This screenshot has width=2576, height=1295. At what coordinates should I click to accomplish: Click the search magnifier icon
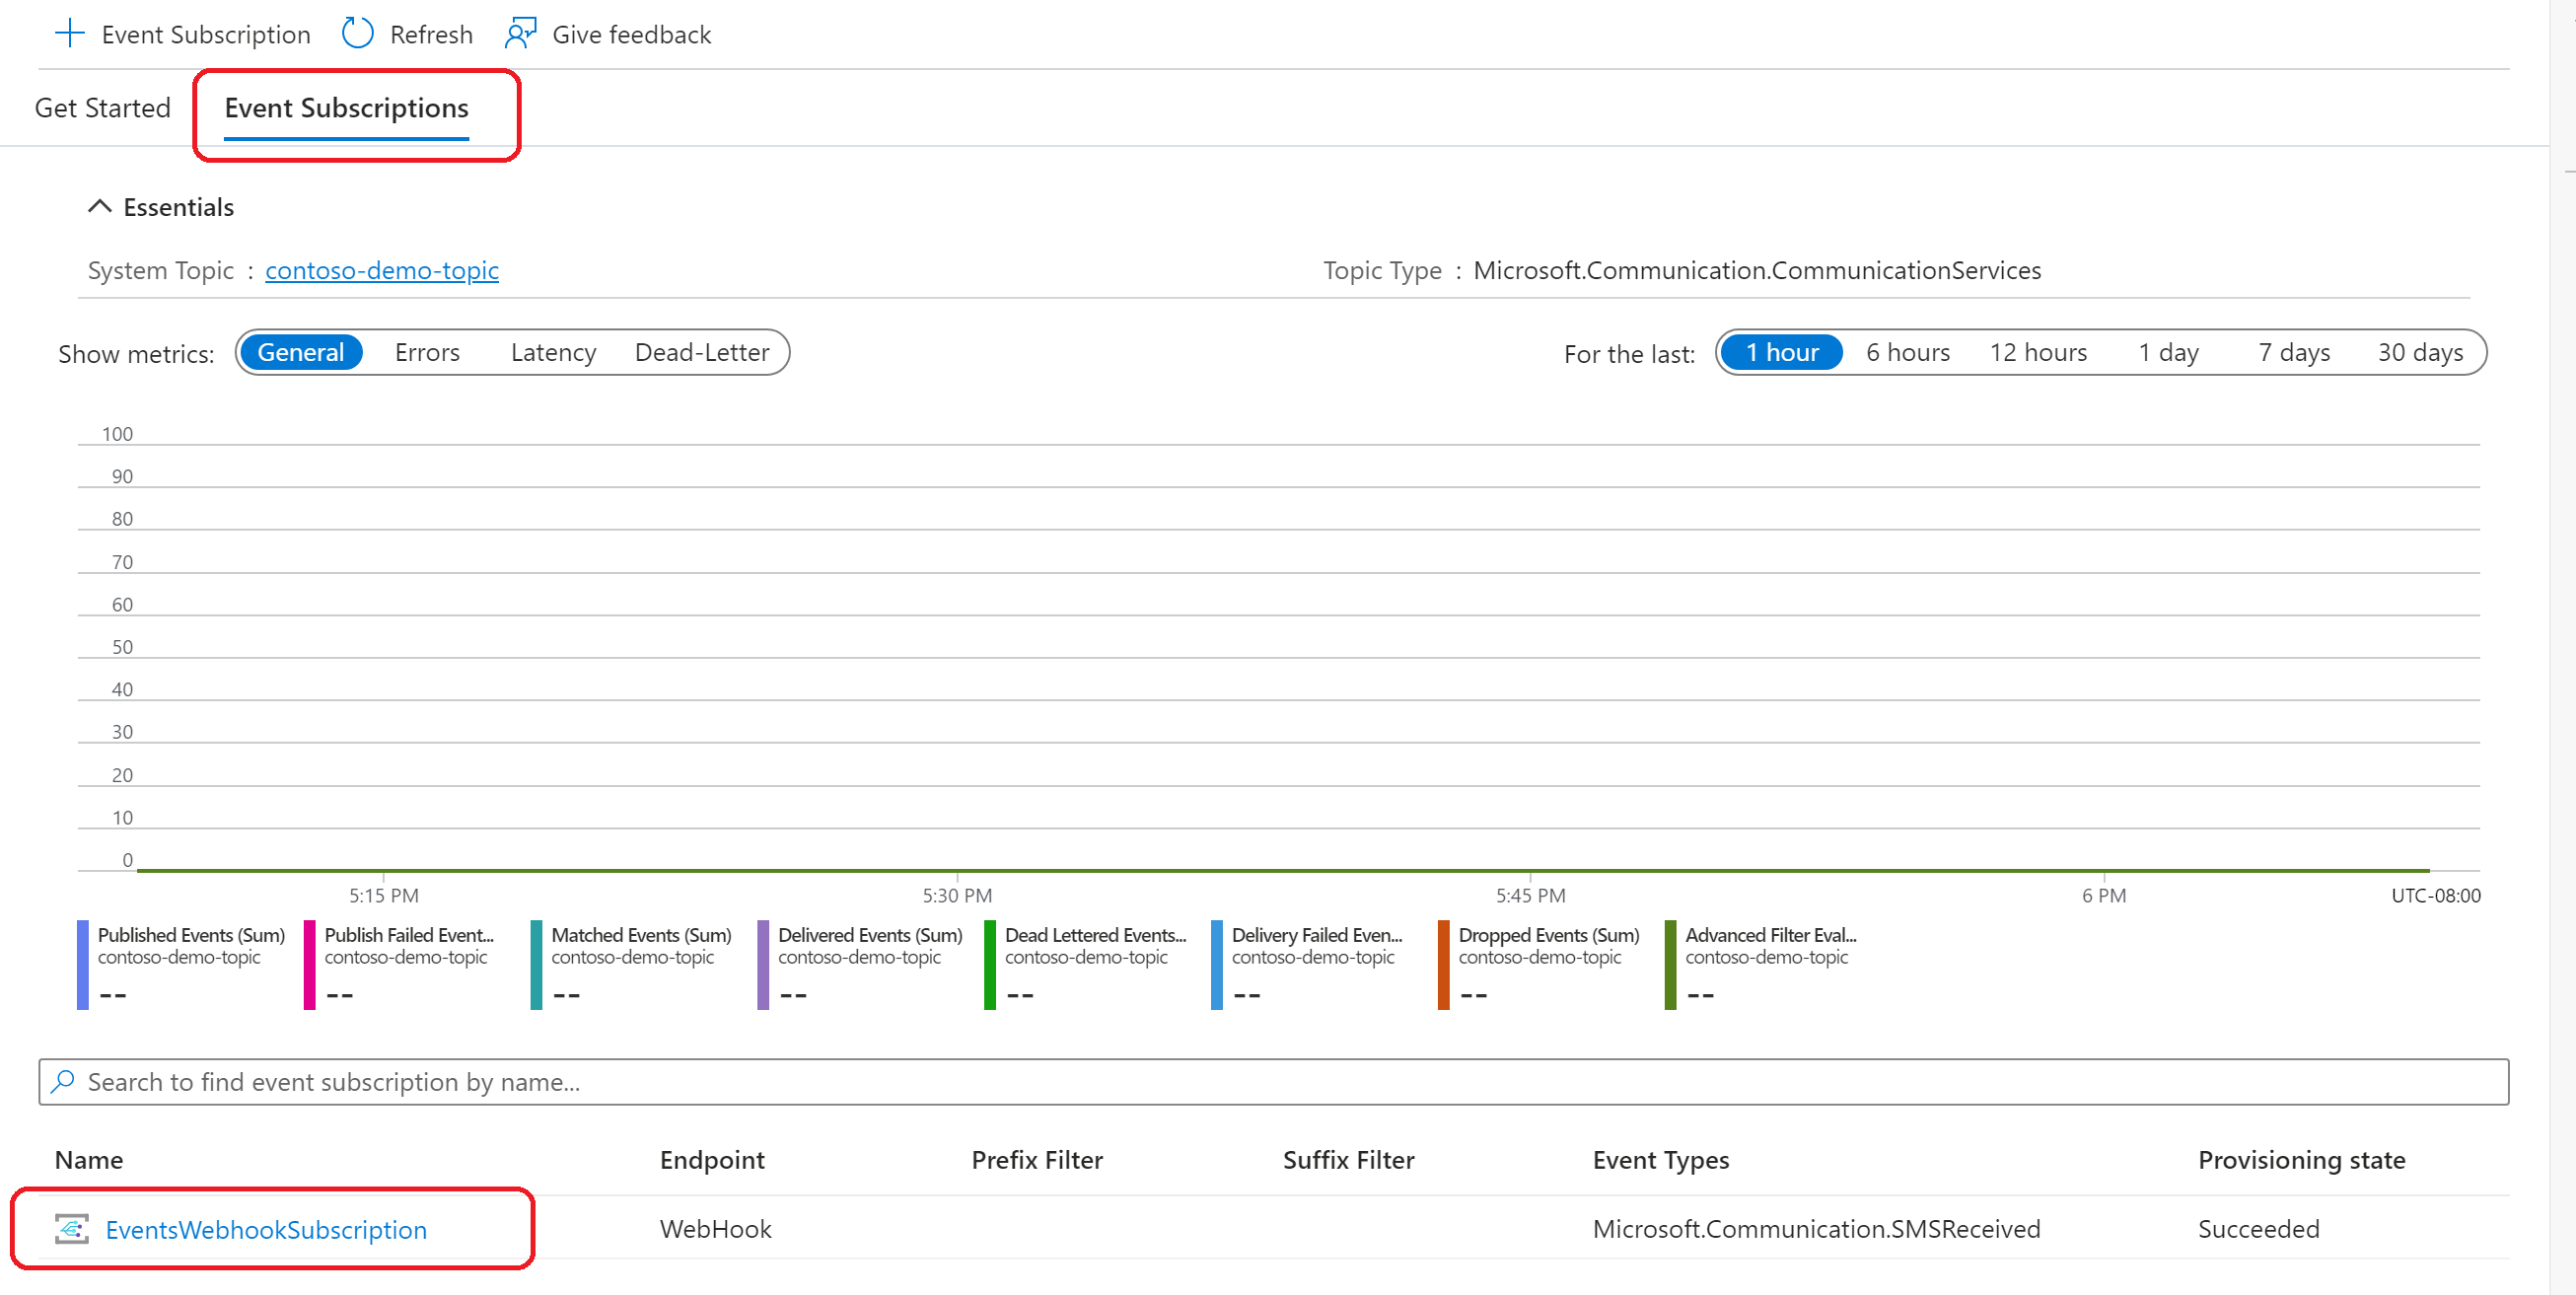coord(63,1082)
